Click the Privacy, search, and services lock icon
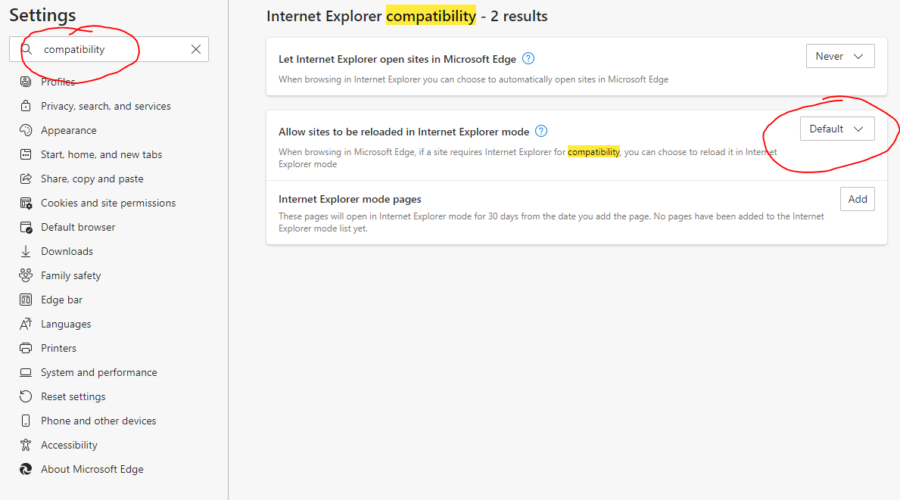This screenshot has width=900, height=500. click(26, 106)
